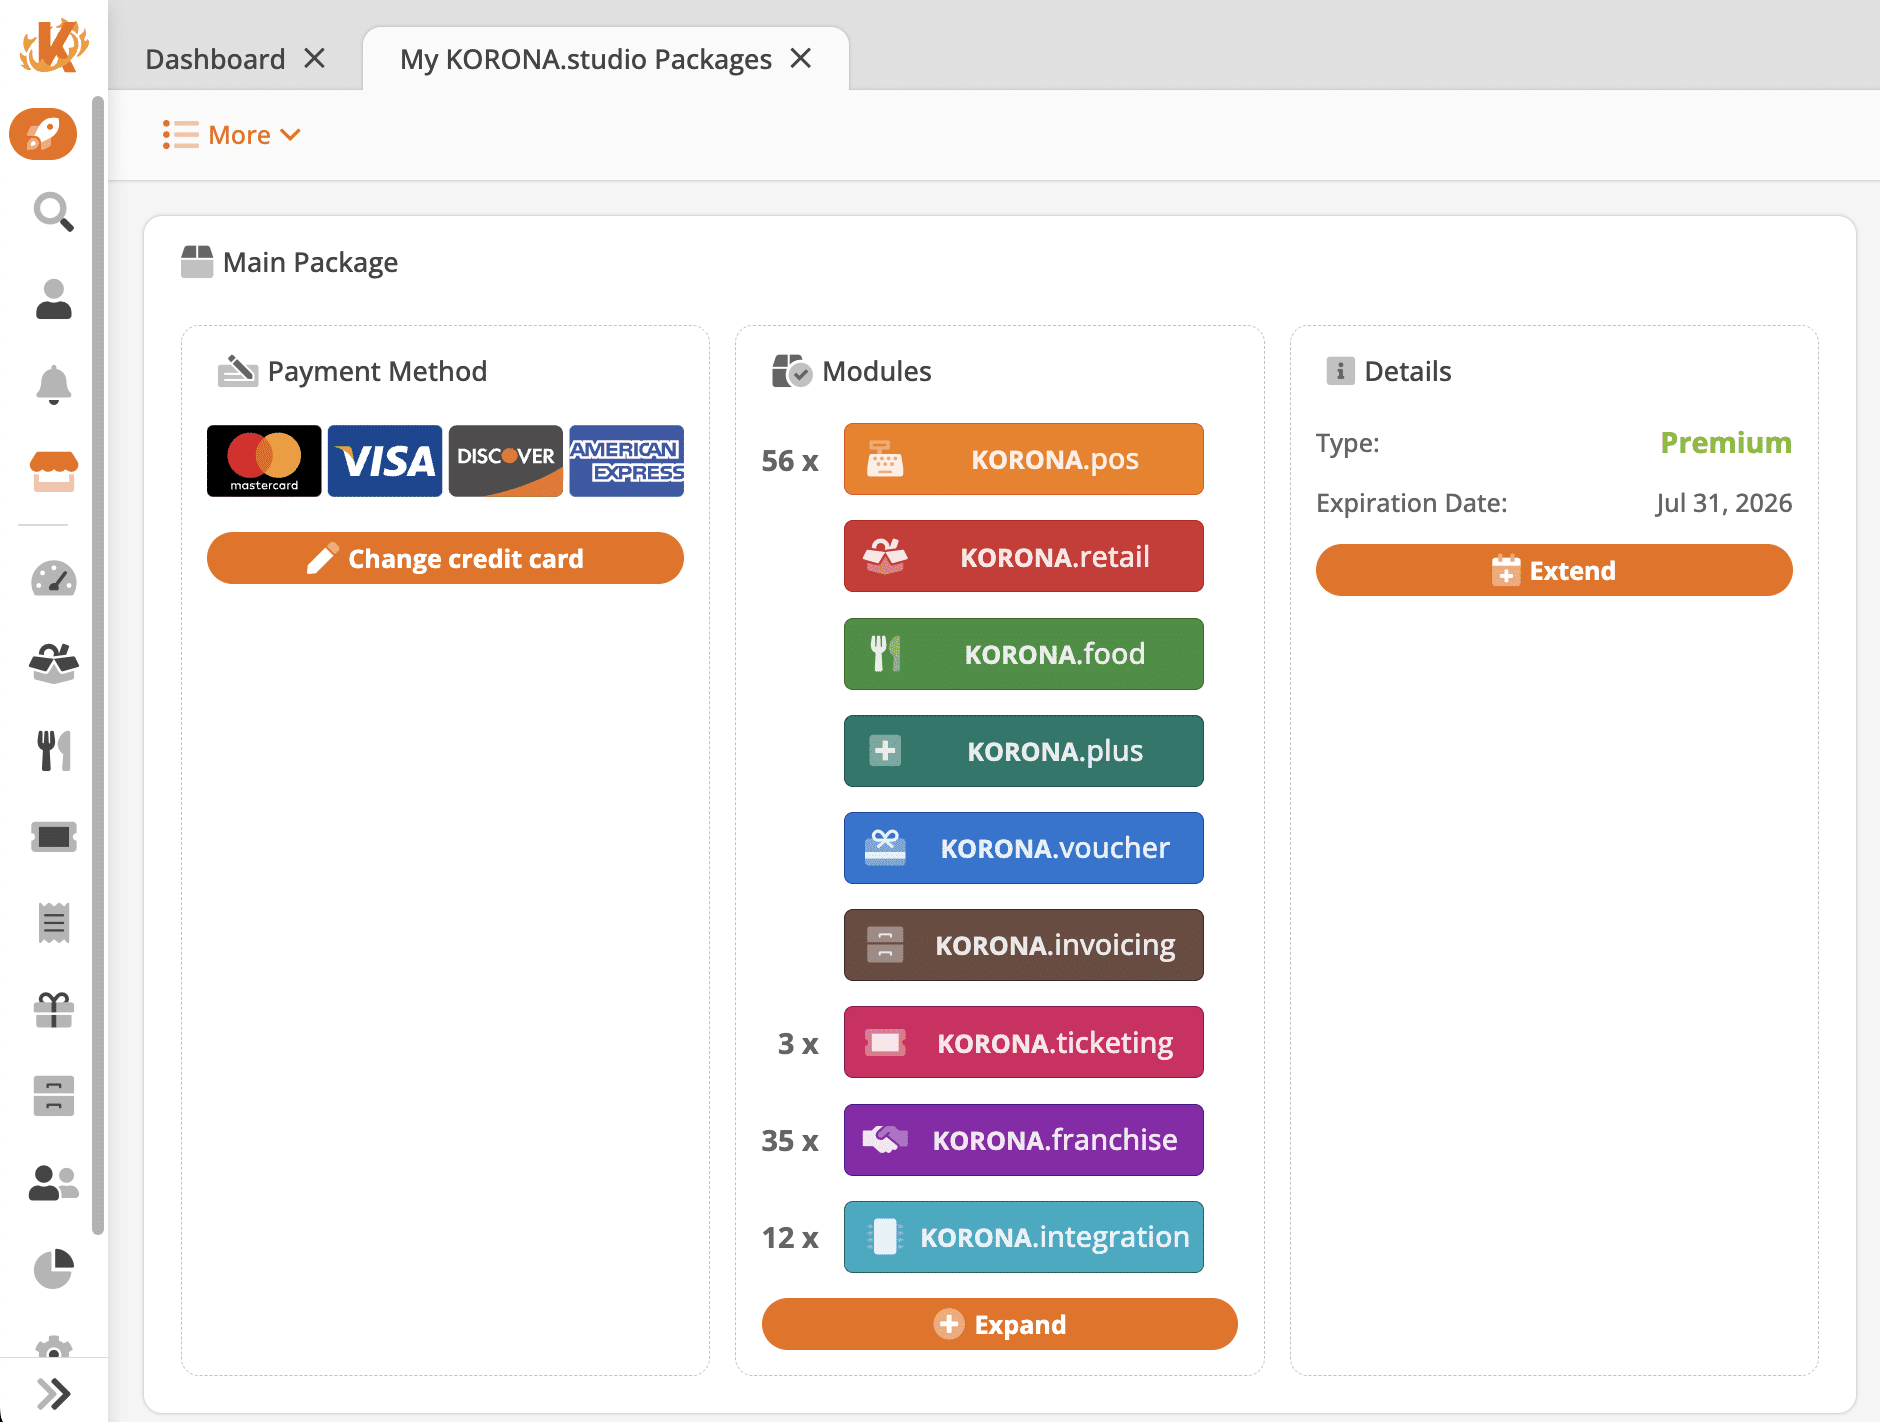
Task: Open the dashboard gauge sidebar icon
Action: click(53, 579)
